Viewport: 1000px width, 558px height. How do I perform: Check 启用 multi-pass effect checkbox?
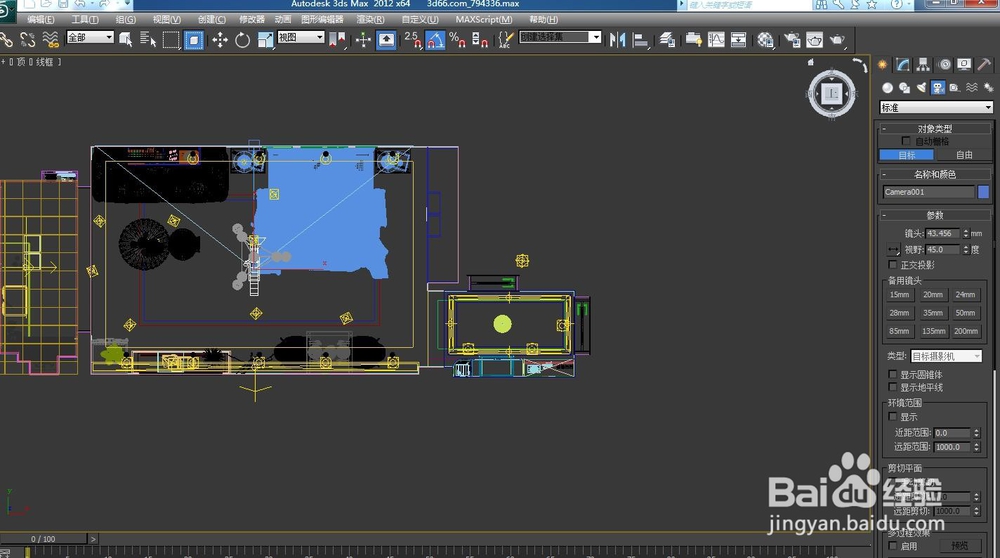tap(892, 546)
